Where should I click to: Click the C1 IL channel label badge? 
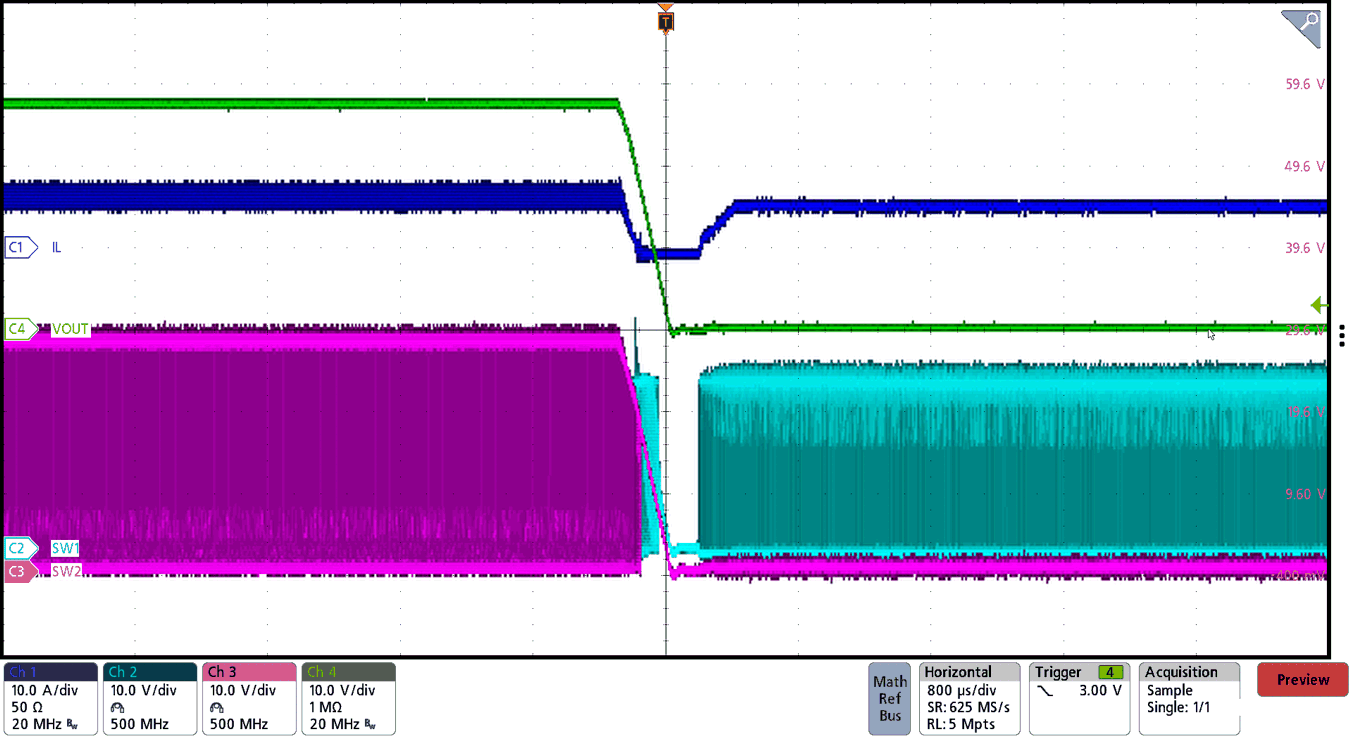(x=18, y=247)
